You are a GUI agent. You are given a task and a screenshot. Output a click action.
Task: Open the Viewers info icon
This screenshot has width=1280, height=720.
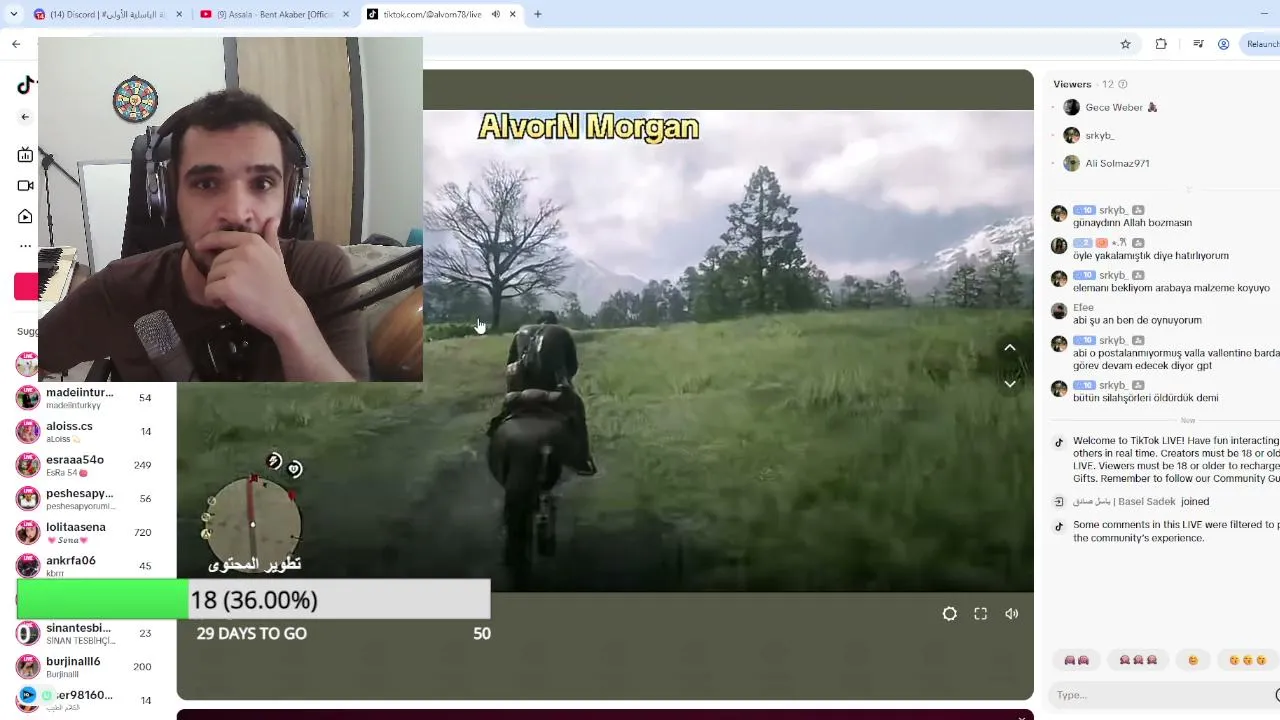tap(1122, 84)
